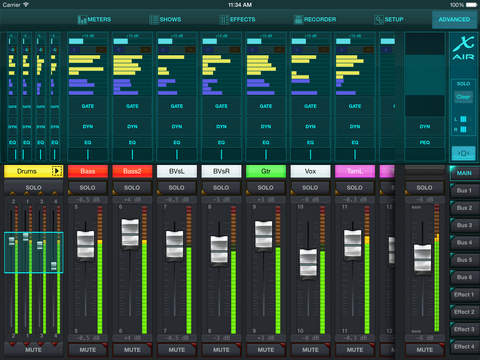
Task: Click the BVsR channel pan control
Action: pyautogui.click(x=221, y=154)
